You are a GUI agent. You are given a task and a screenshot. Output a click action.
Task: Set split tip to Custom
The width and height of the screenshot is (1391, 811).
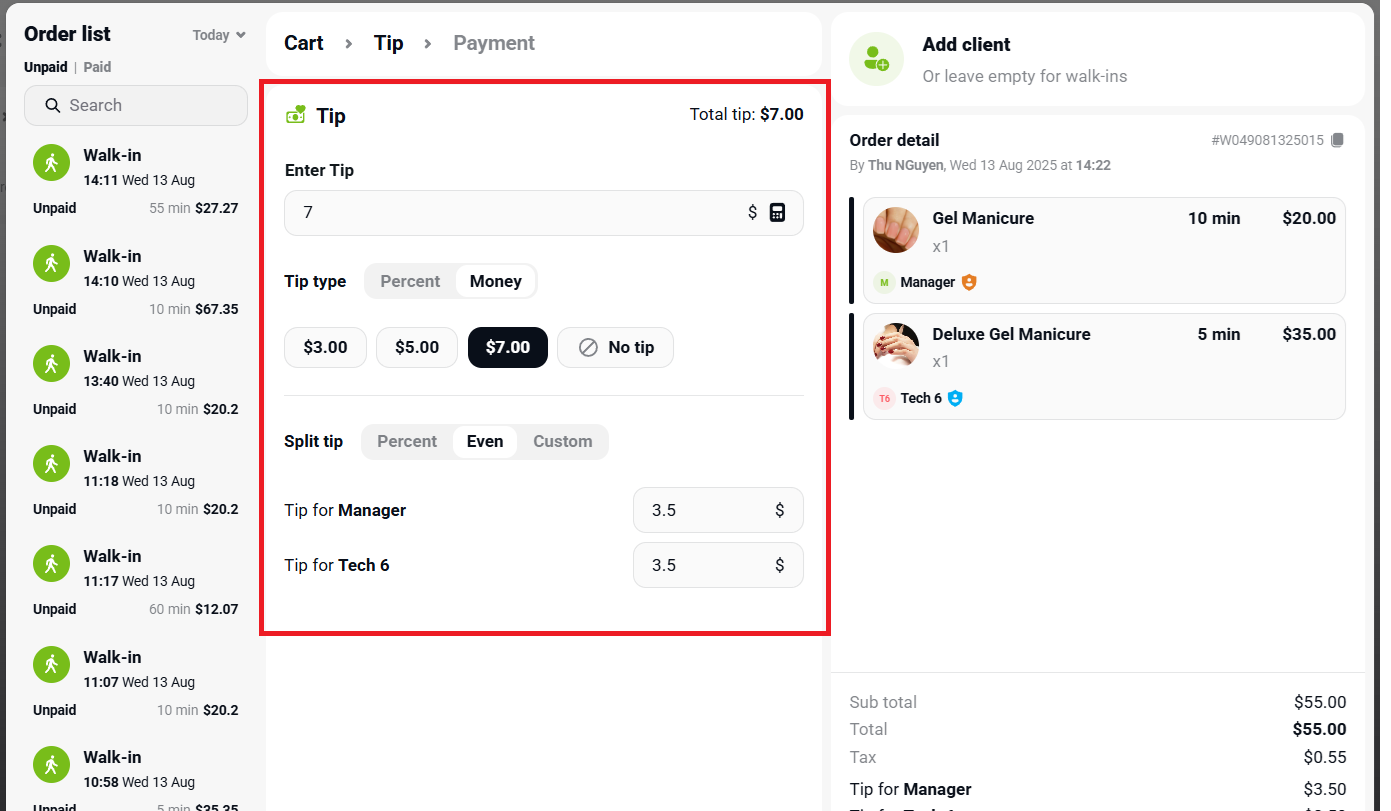(562, 441)
